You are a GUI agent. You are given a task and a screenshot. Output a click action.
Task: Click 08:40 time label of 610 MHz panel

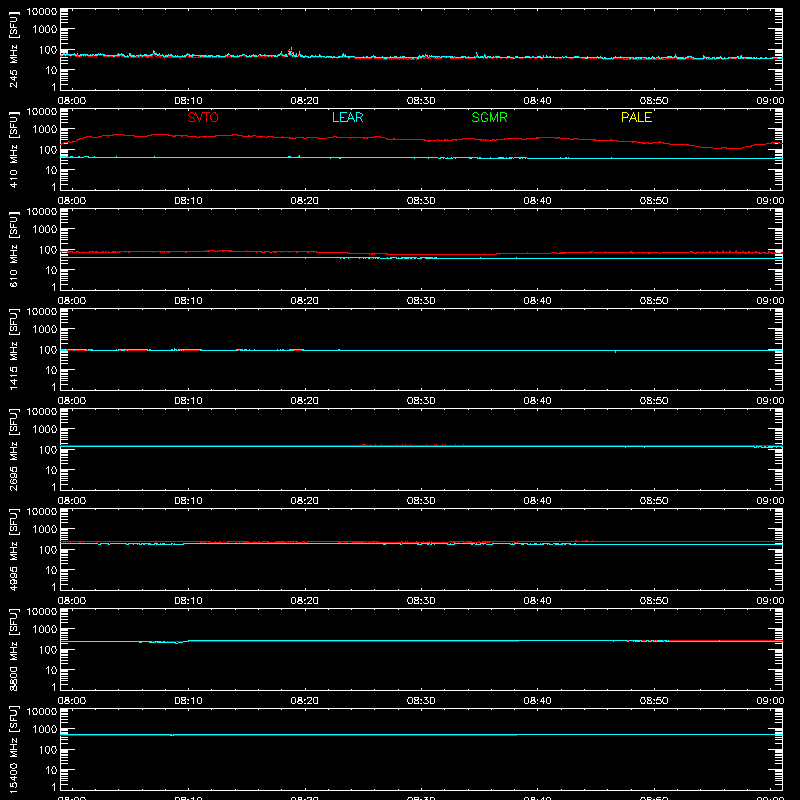pos(537,301)
